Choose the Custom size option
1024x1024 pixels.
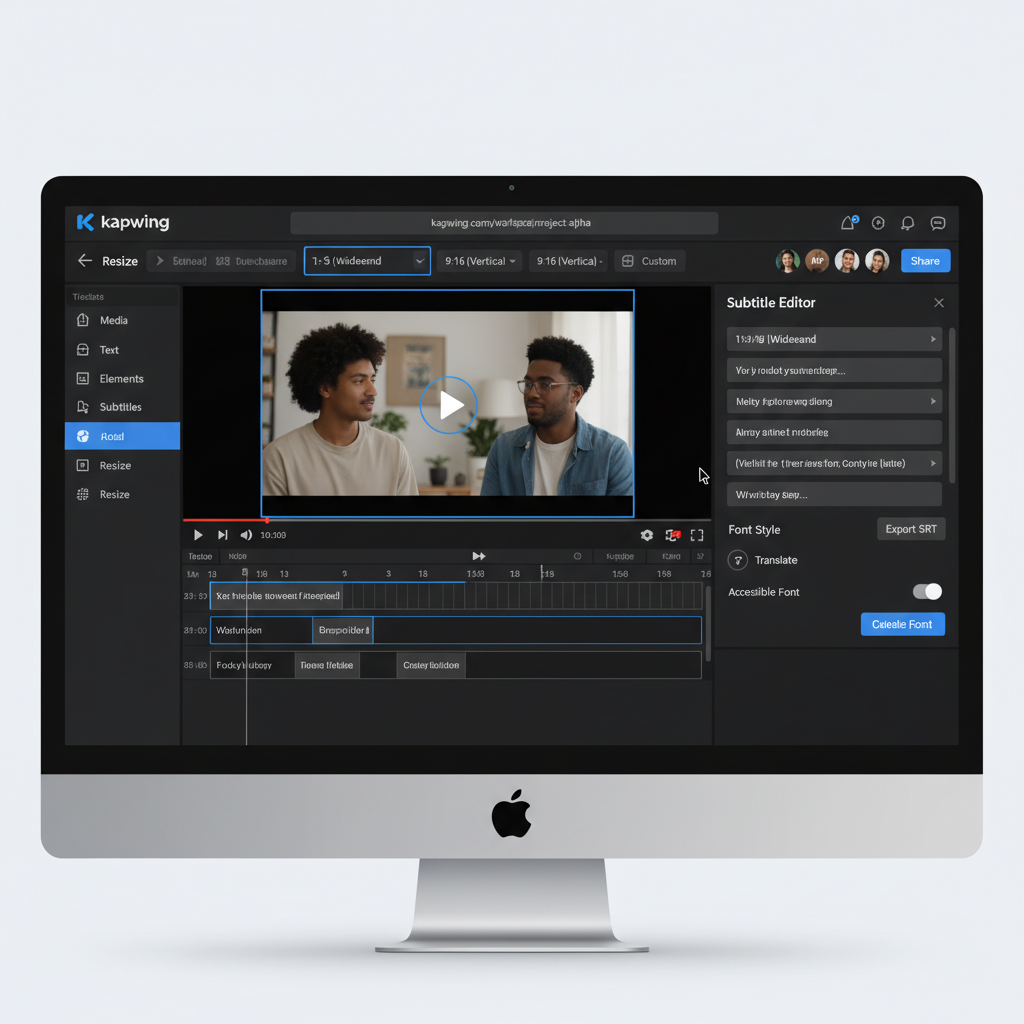650,261
